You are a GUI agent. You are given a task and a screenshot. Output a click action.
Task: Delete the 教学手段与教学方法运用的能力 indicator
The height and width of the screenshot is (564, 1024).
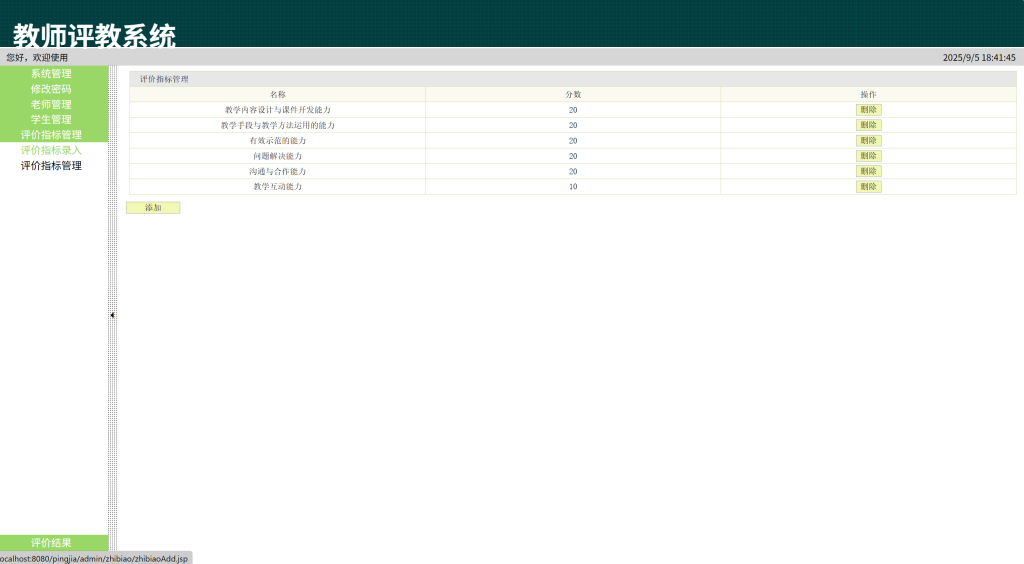869,125
